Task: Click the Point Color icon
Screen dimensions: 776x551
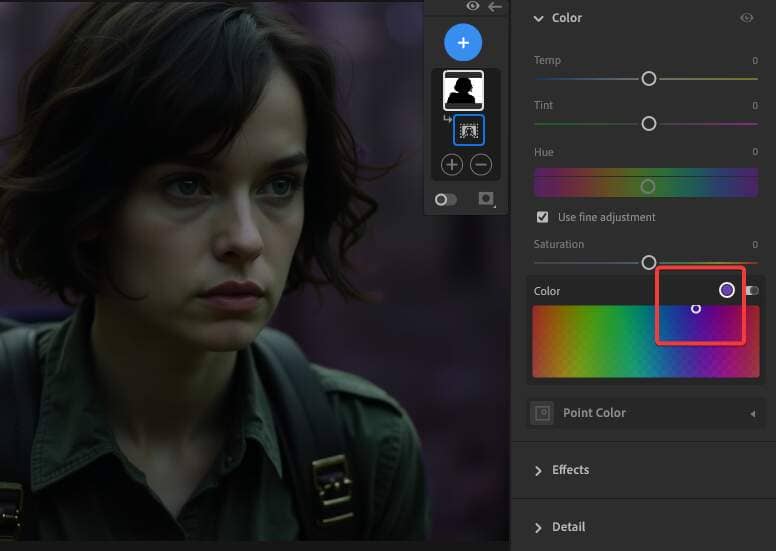Action: point(542,413)
